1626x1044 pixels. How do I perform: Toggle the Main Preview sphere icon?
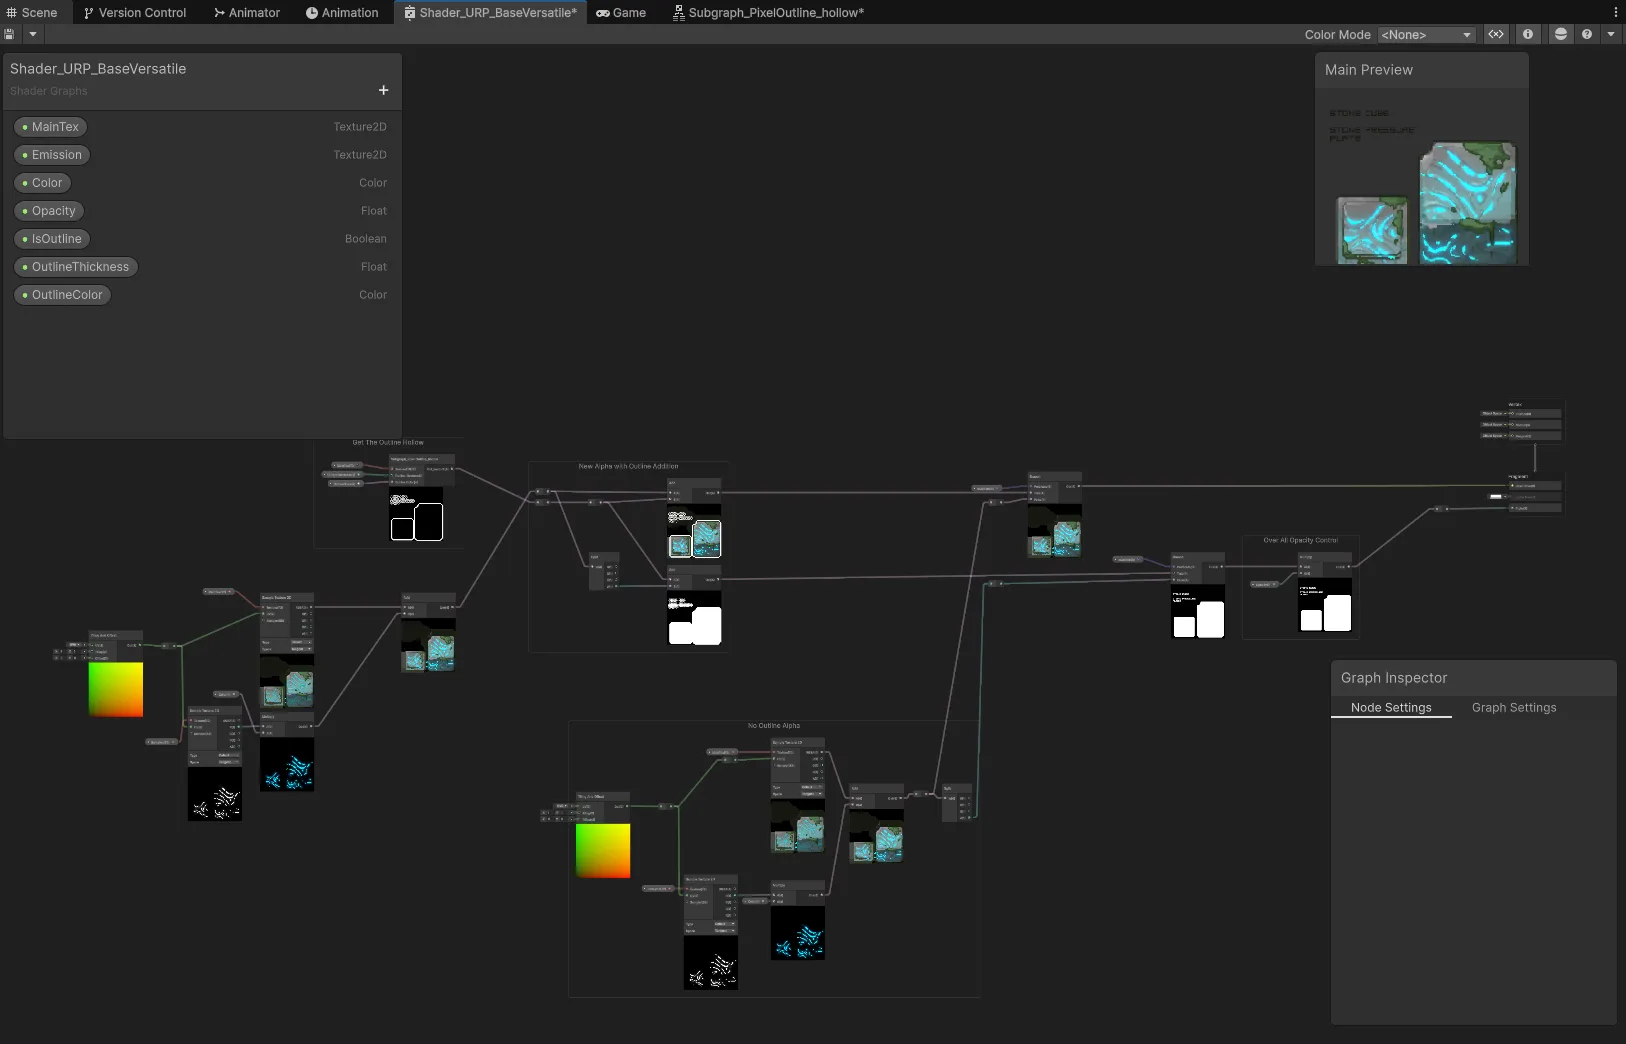[x=1560, y=34]
